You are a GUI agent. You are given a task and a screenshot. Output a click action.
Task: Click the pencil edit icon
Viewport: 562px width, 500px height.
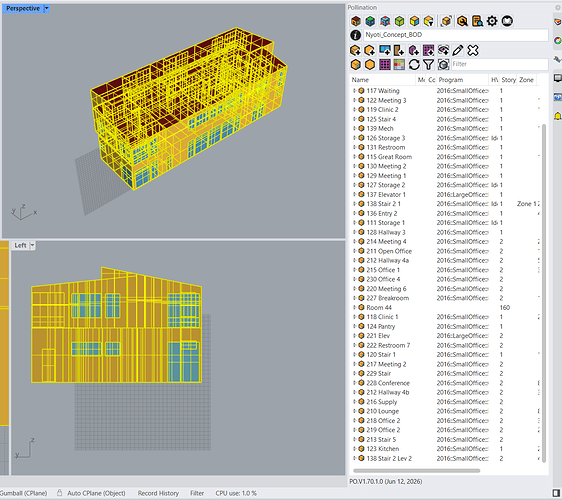tap(458, 50)
